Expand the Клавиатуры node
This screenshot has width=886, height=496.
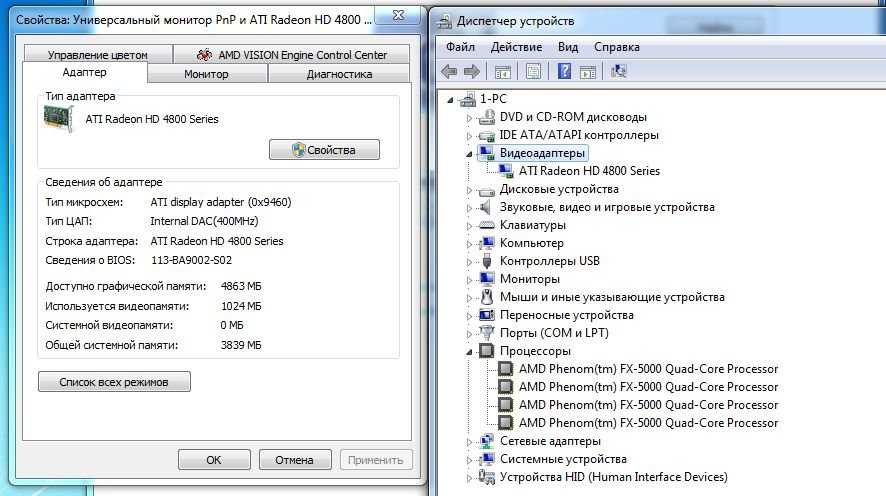(x=469, y=226)
